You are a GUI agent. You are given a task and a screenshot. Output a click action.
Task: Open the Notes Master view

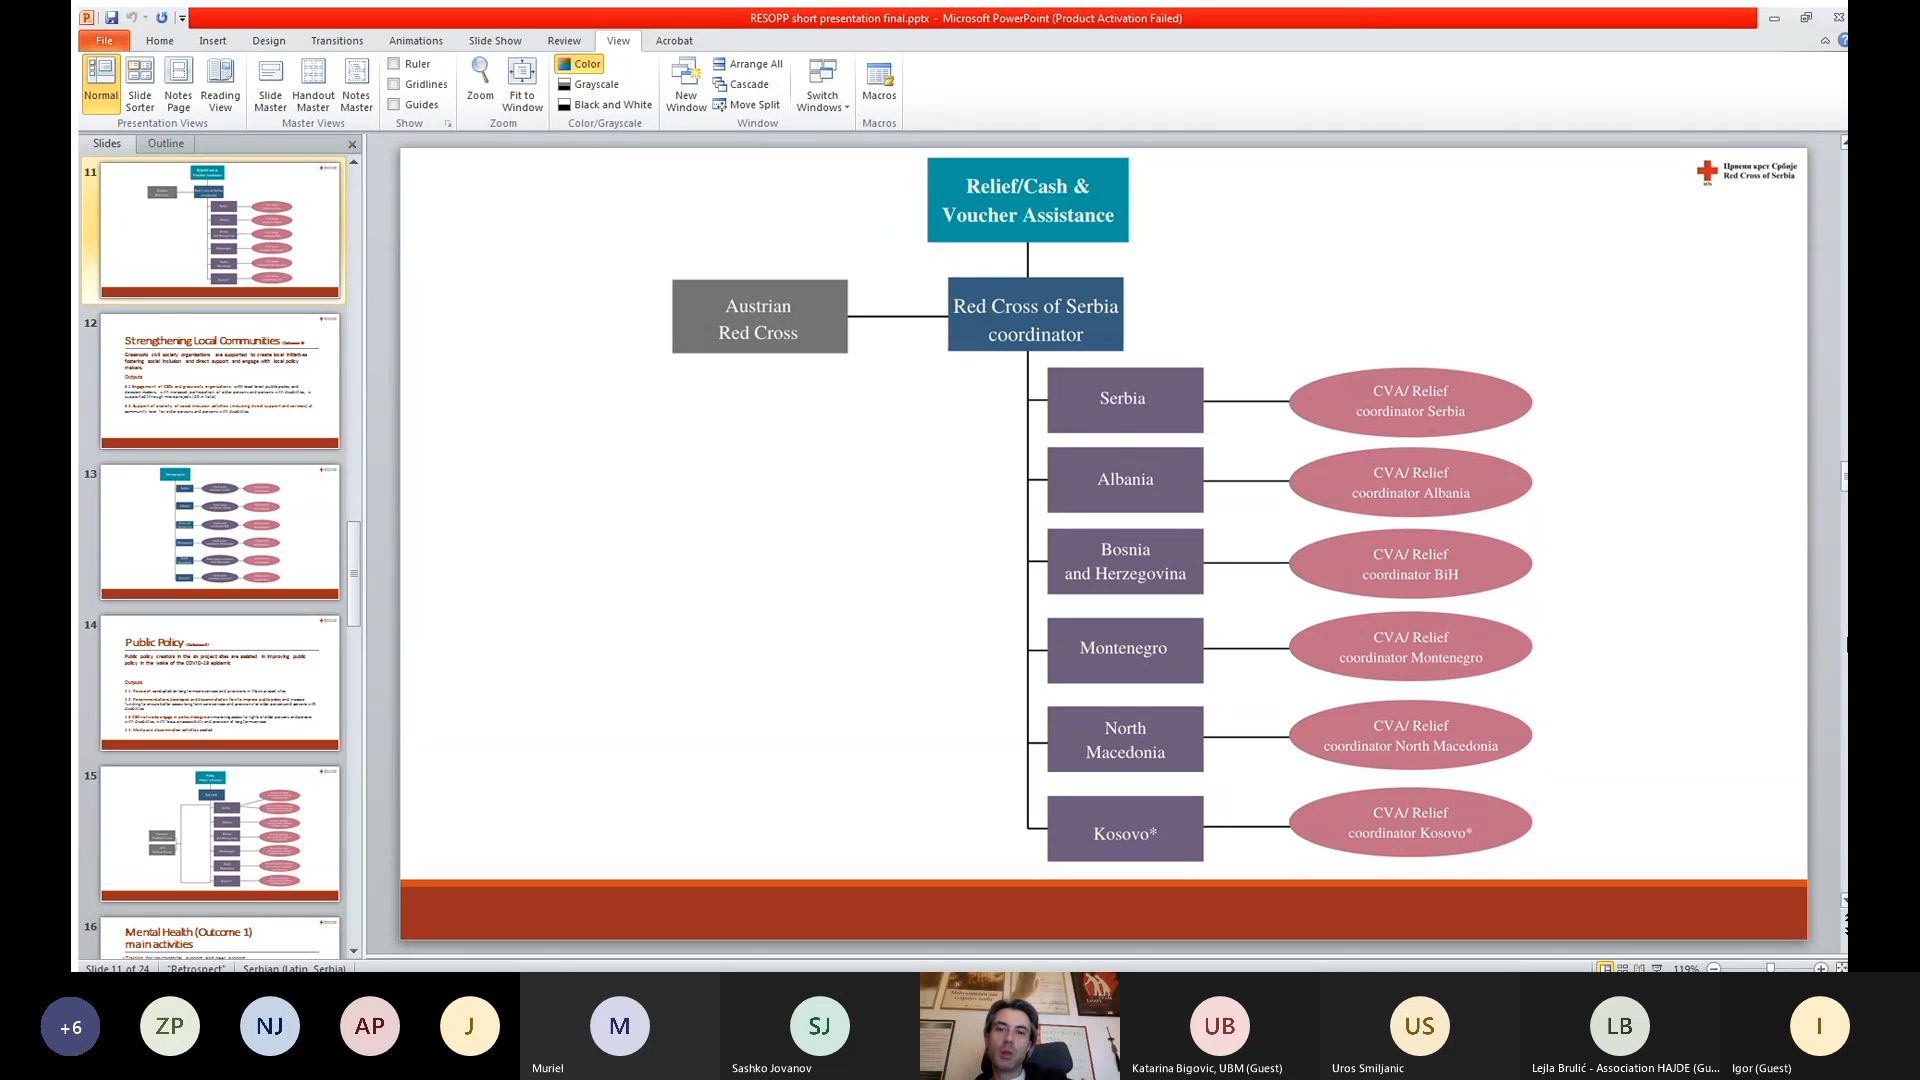356,84
